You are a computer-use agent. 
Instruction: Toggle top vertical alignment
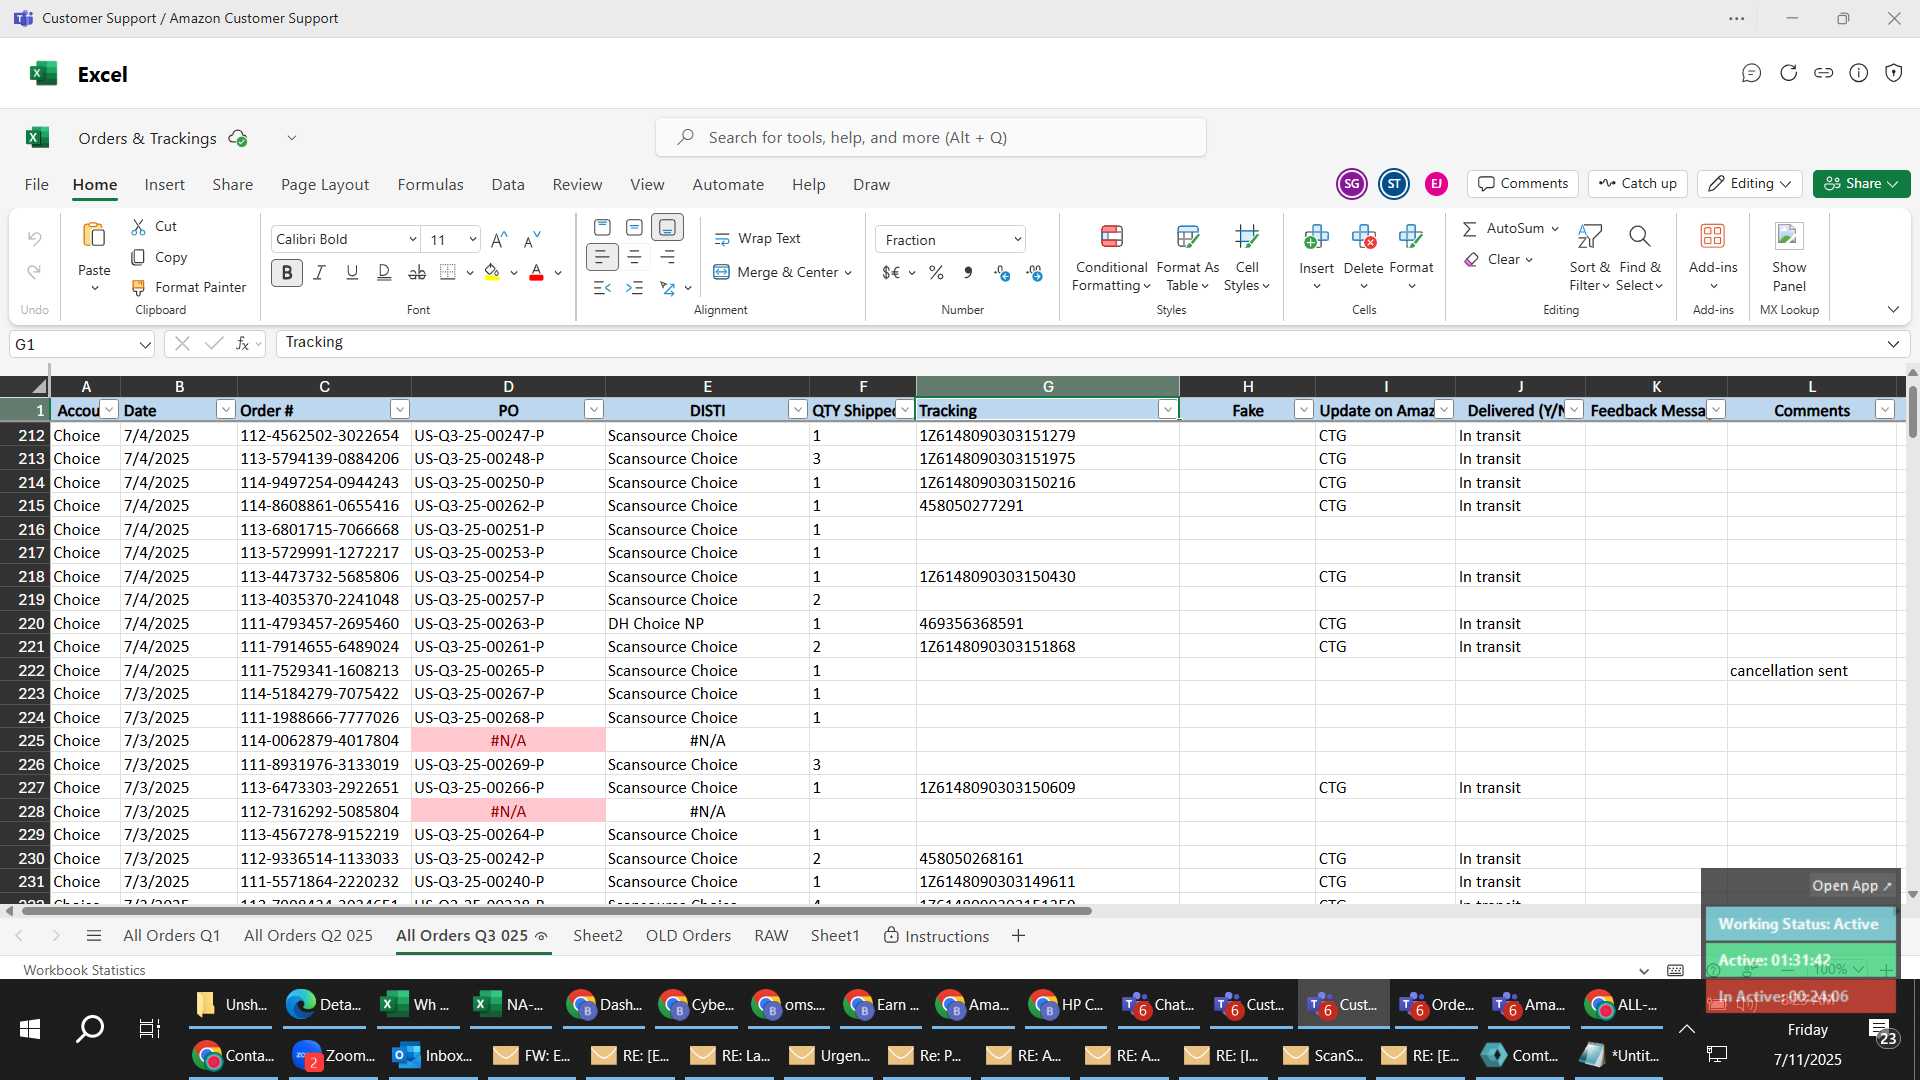coord(601,228)
